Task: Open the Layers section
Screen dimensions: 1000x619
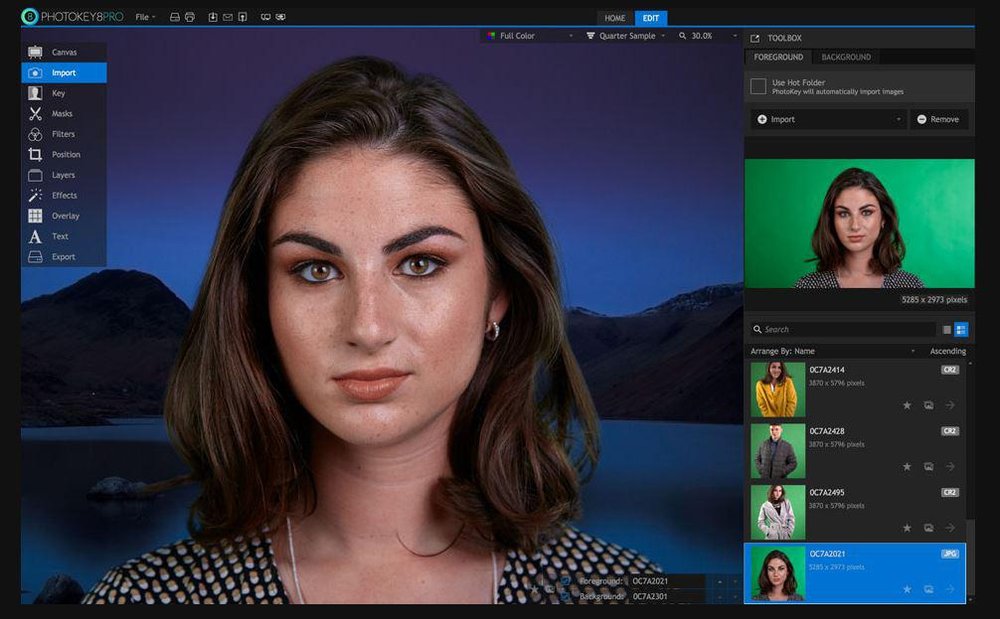Action: pos(64,175)
